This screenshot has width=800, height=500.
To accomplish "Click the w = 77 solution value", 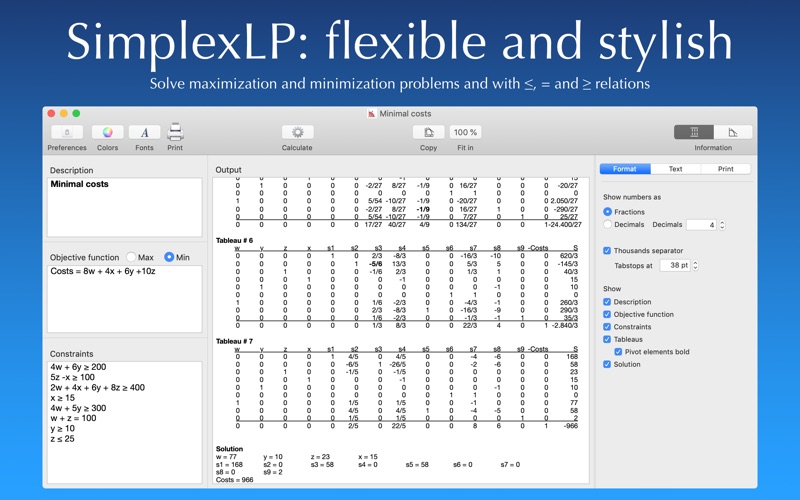I will 227,457.
